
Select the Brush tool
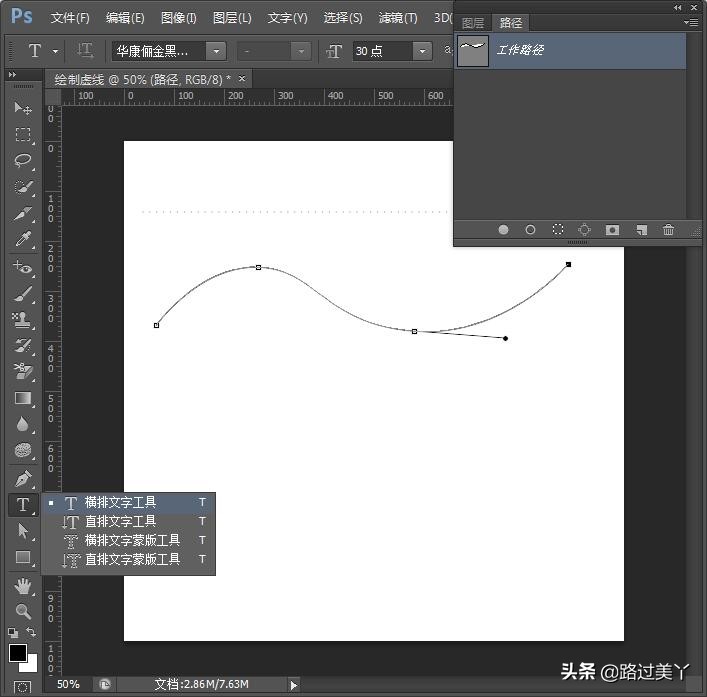tap(23, 294)
